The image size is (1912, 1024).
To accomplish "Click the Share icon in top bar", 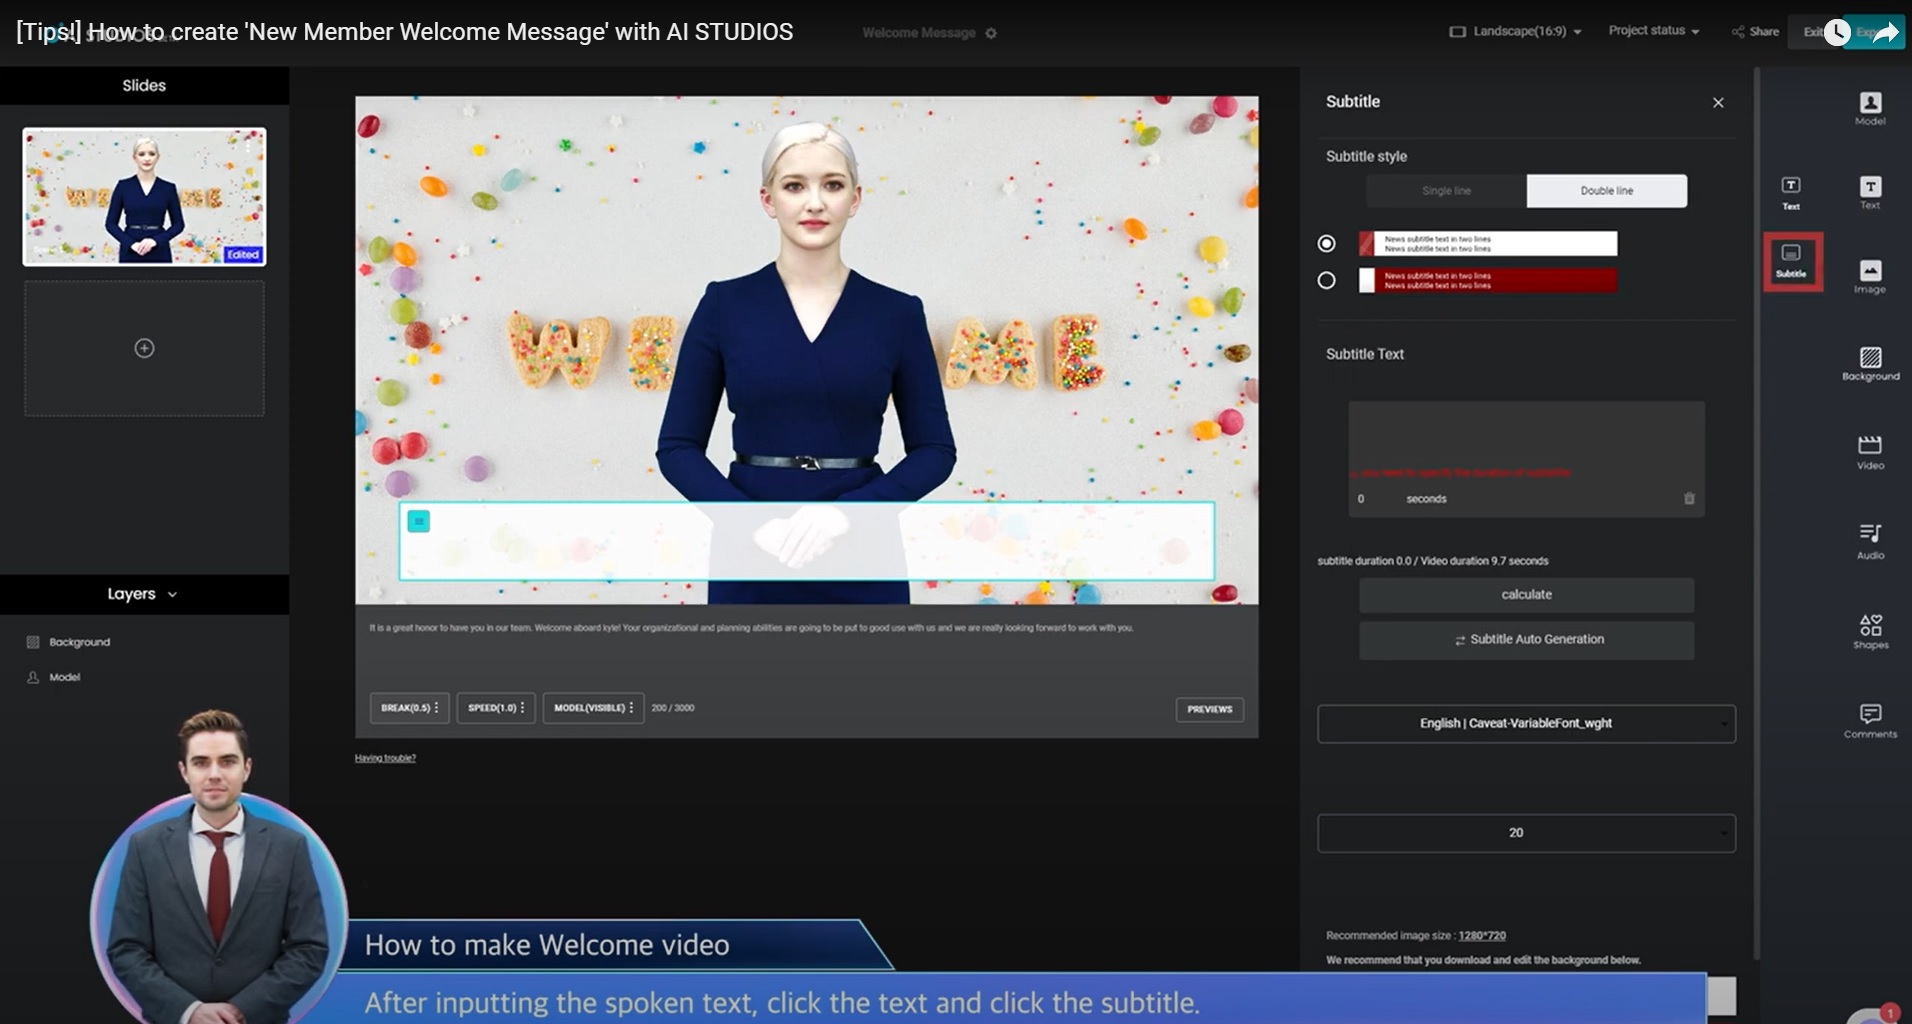I will coord(1755,32).
